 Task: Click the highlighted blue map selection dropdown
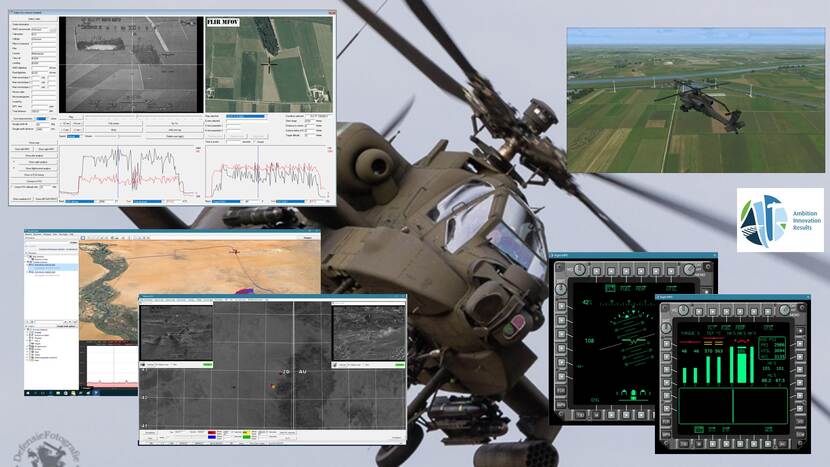coord(246,116)
